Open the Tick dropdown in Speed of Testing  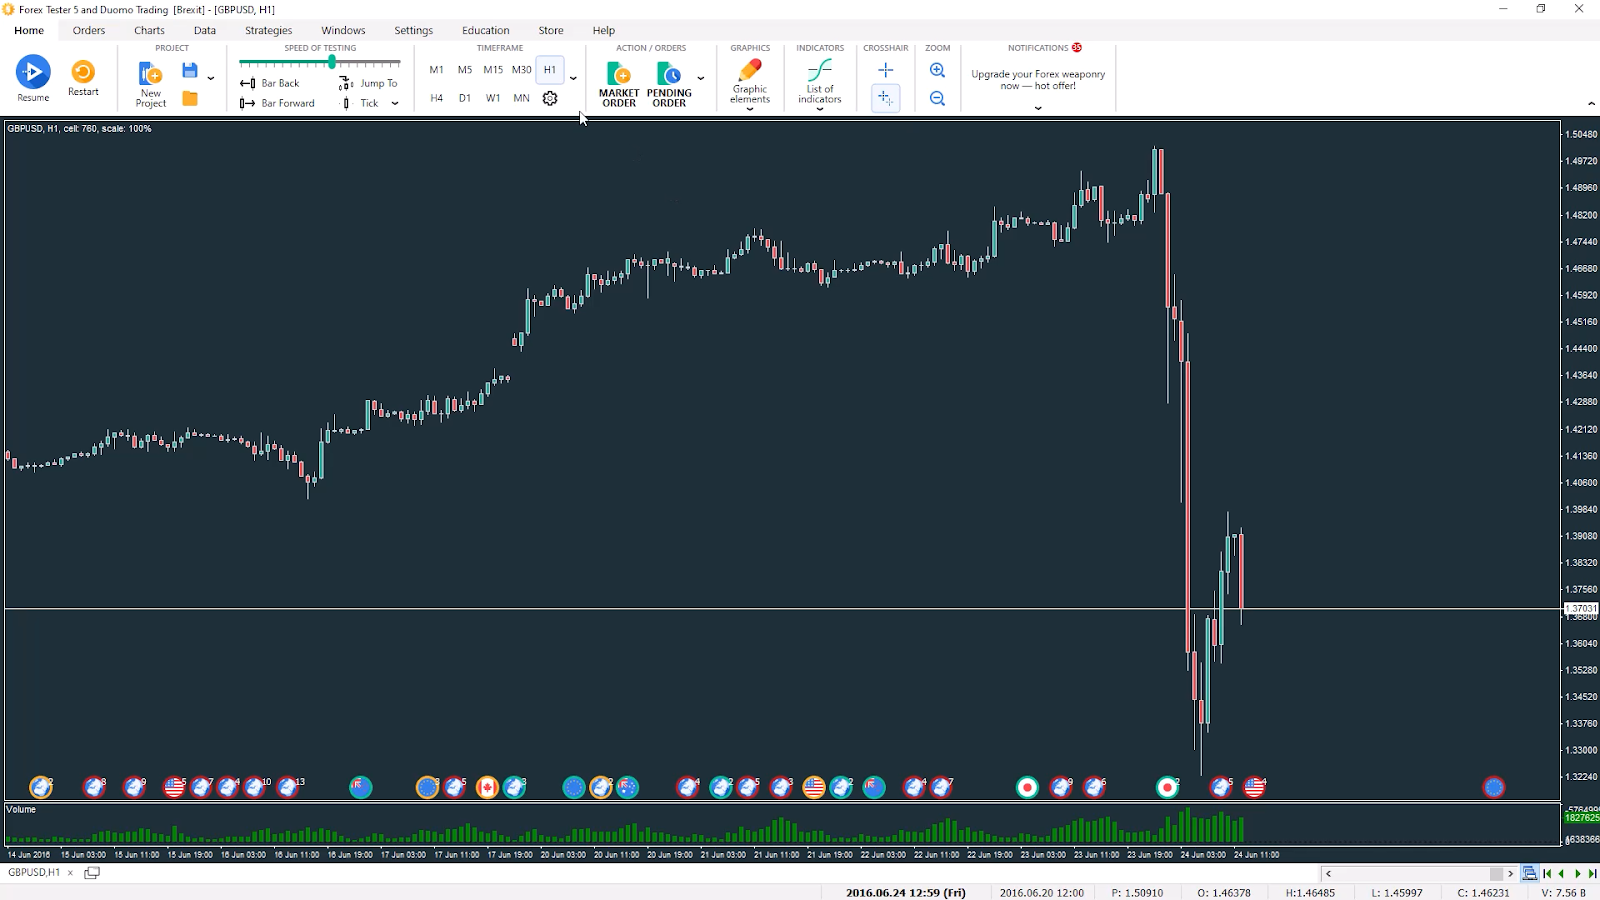coord(394,103)
